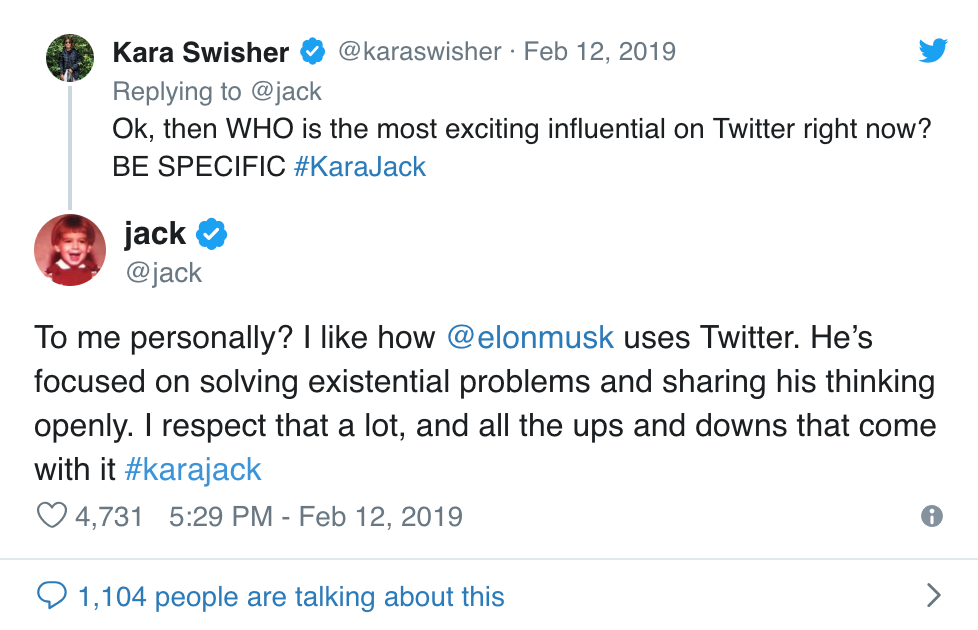The width and height of the screenshot is (978, 630).
Task: Click the #karajack hashtag in jack's reply
Action: pyautogui.click(x=194, y=469)
